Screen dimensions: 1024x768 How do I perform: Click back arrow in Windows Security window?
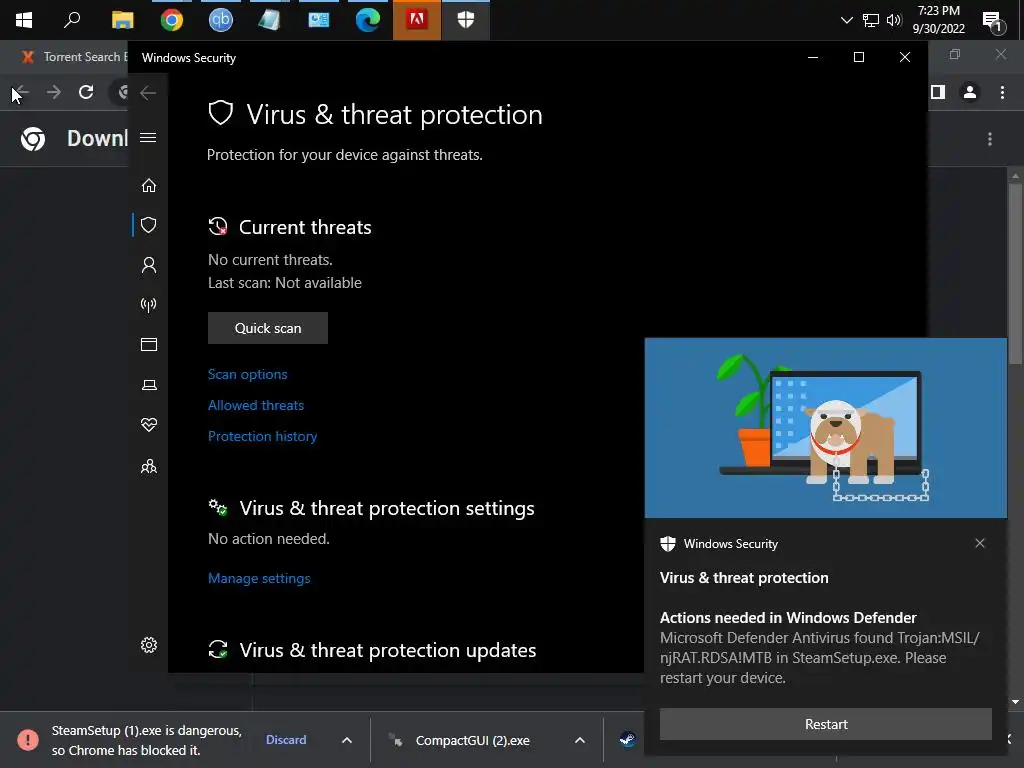click(x=148, y=93)
